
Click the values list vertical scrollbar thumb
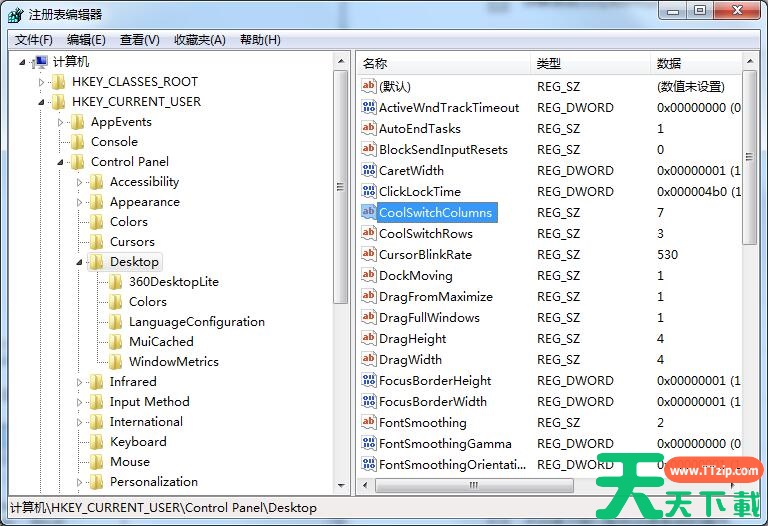pyautogui.click(x=749, y=157)
